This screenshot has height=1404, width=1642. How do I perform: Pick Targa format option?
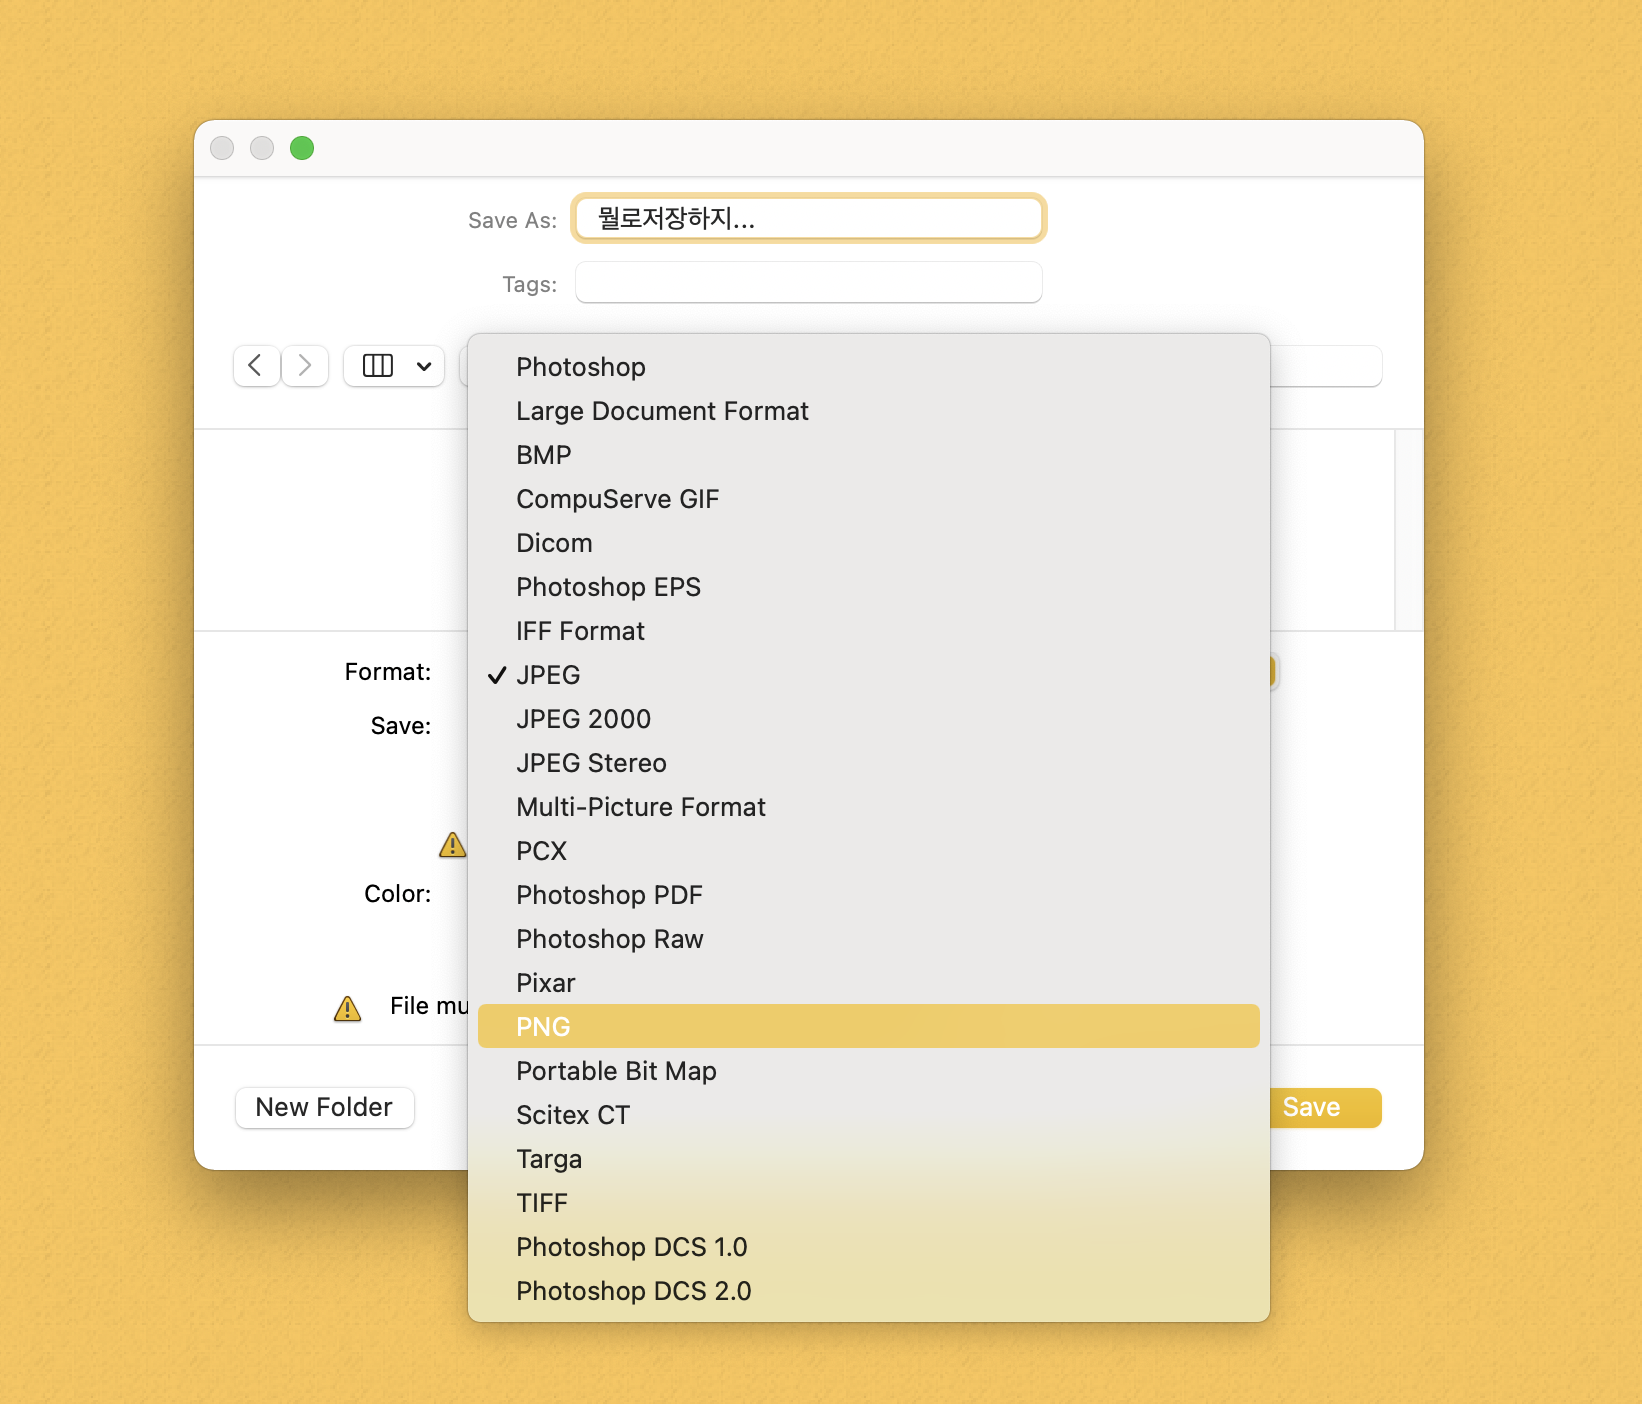(868, 1159)
